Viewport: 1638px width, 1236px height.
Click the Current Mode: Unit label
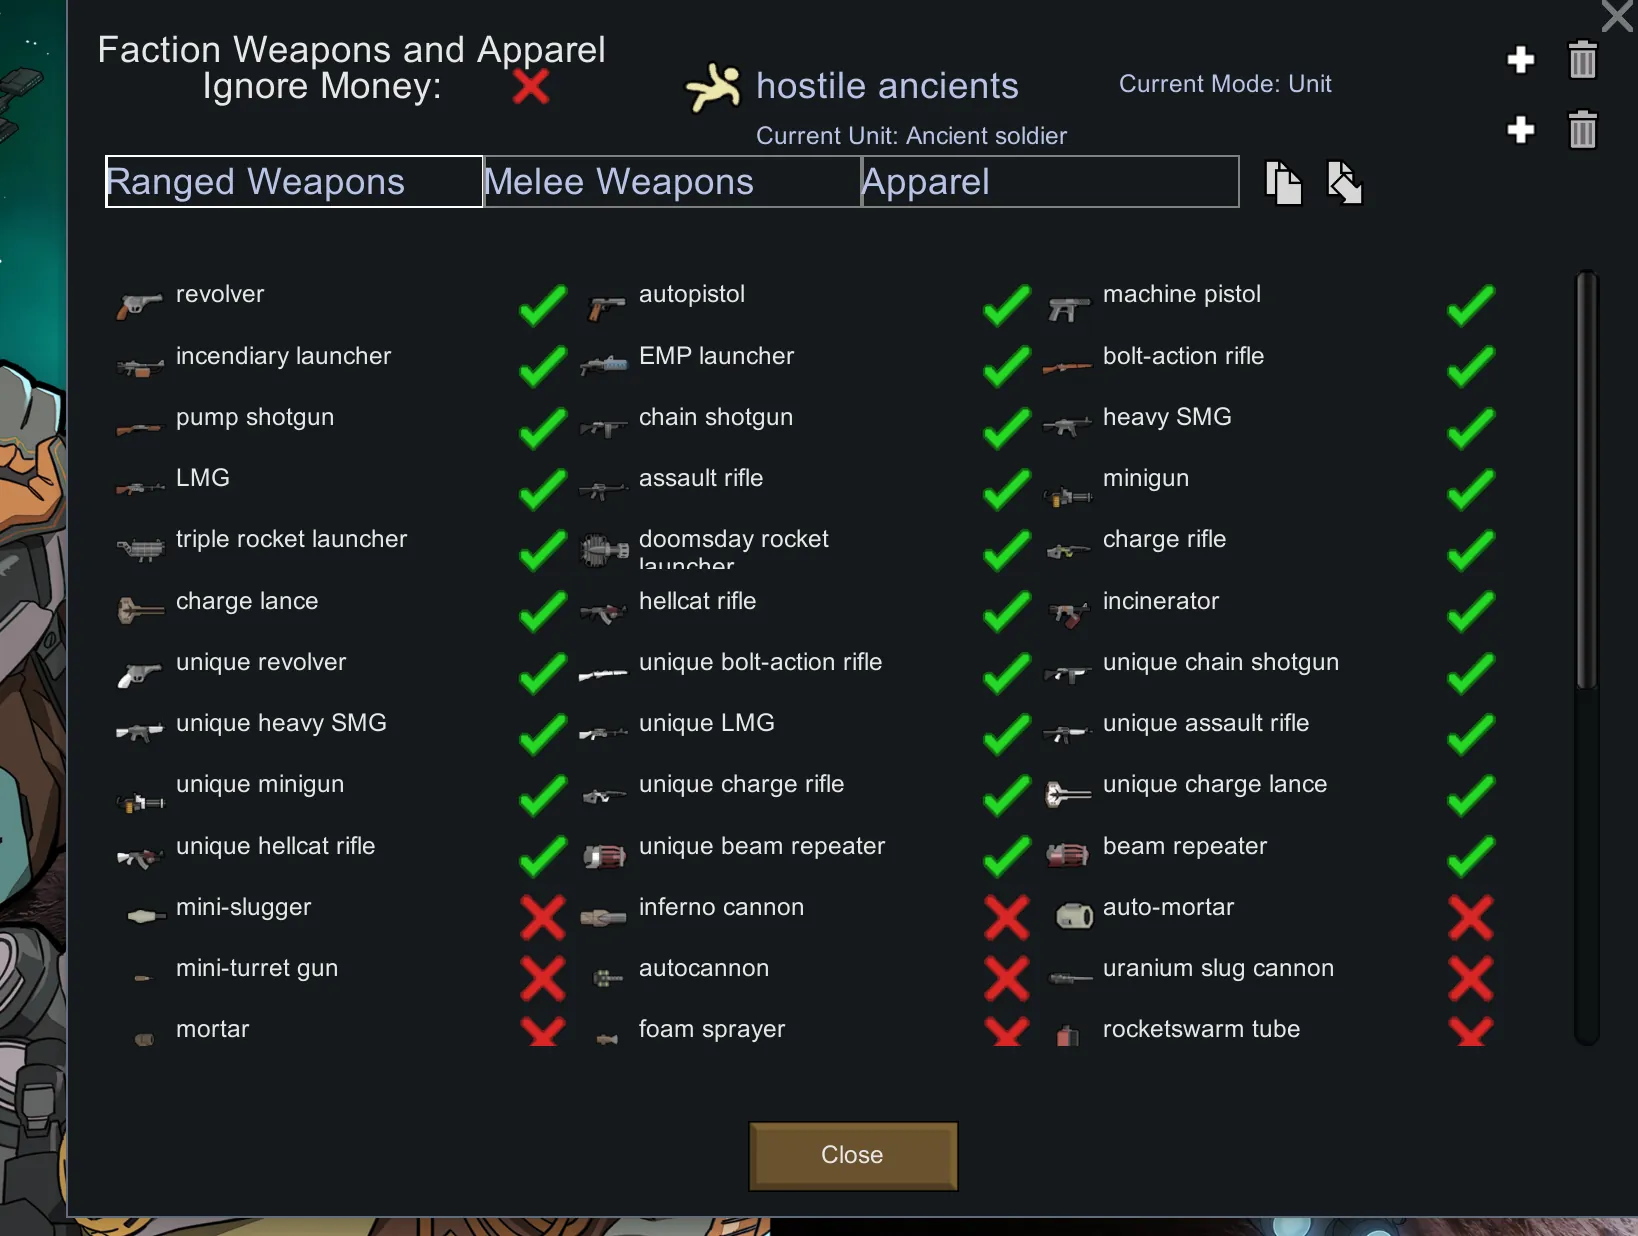(x=1225, y=84)
